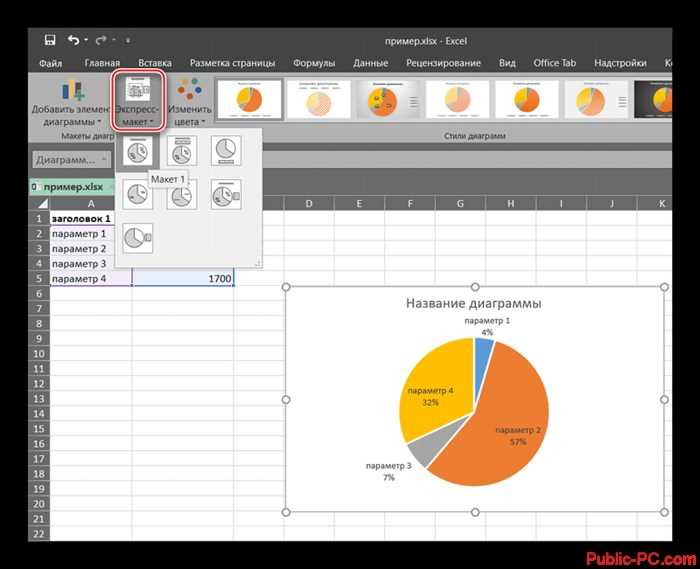Open Добавить элемент диаграммы dropdown
This screenshot has width=700, height=569.
[71, 103]
